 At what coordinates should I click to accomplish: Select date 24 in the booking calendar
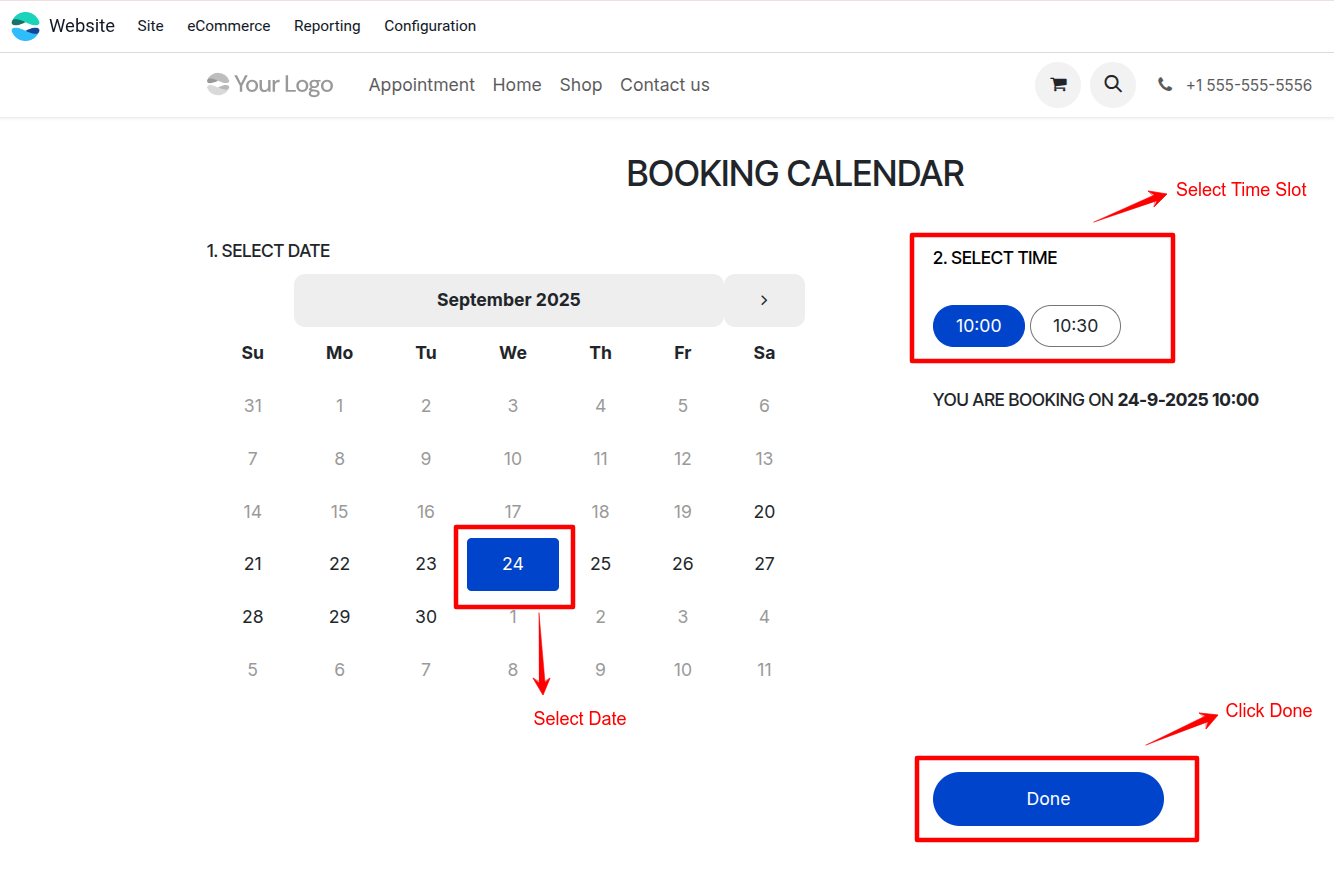513,563
